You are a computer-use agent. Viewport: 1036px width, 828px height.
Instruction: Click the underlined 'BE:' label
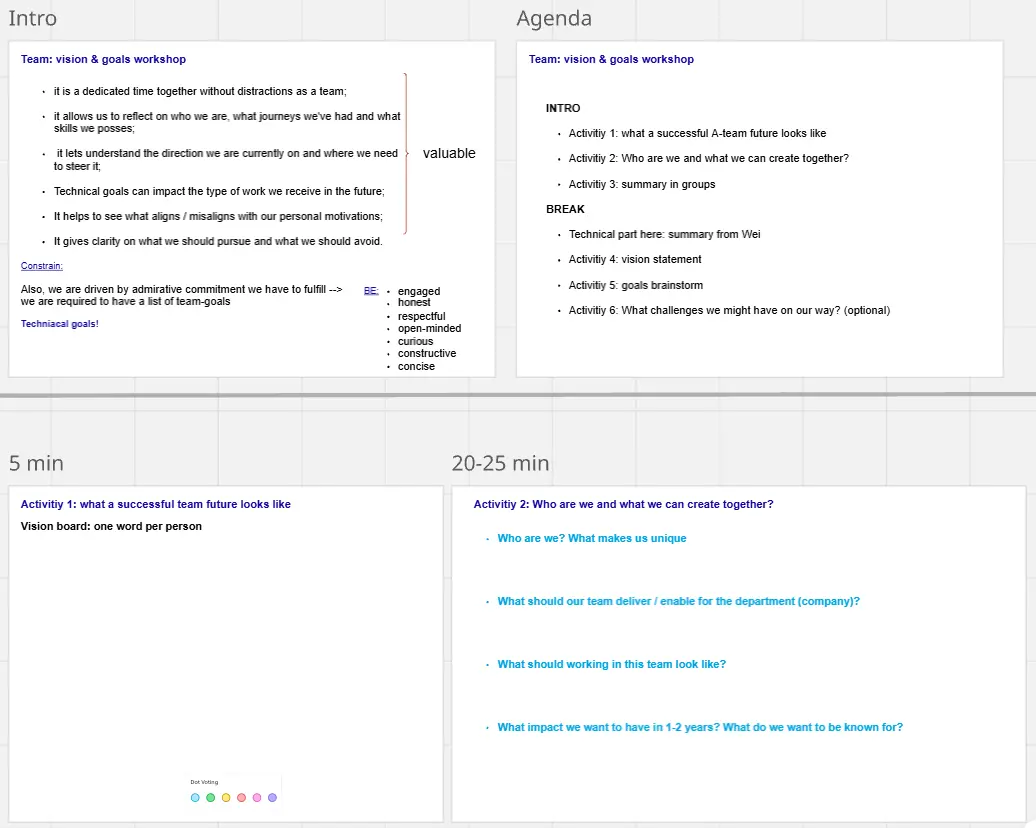(371, 291)
